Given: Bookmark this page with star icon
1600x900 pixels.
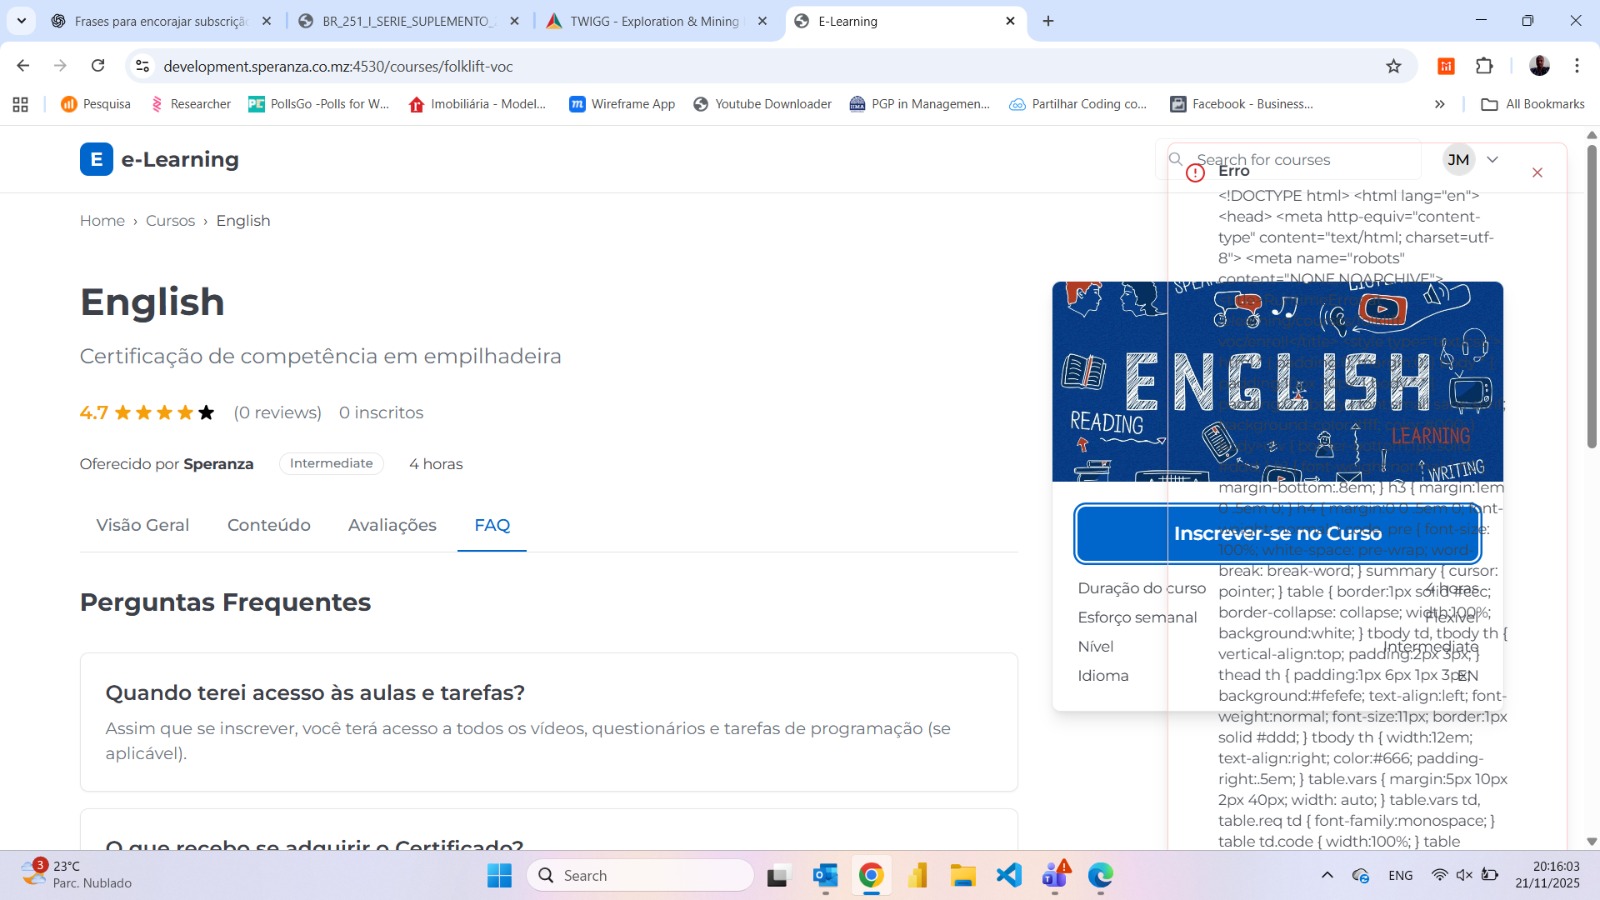Looking at the screenshot, I should click(1393, 66).
